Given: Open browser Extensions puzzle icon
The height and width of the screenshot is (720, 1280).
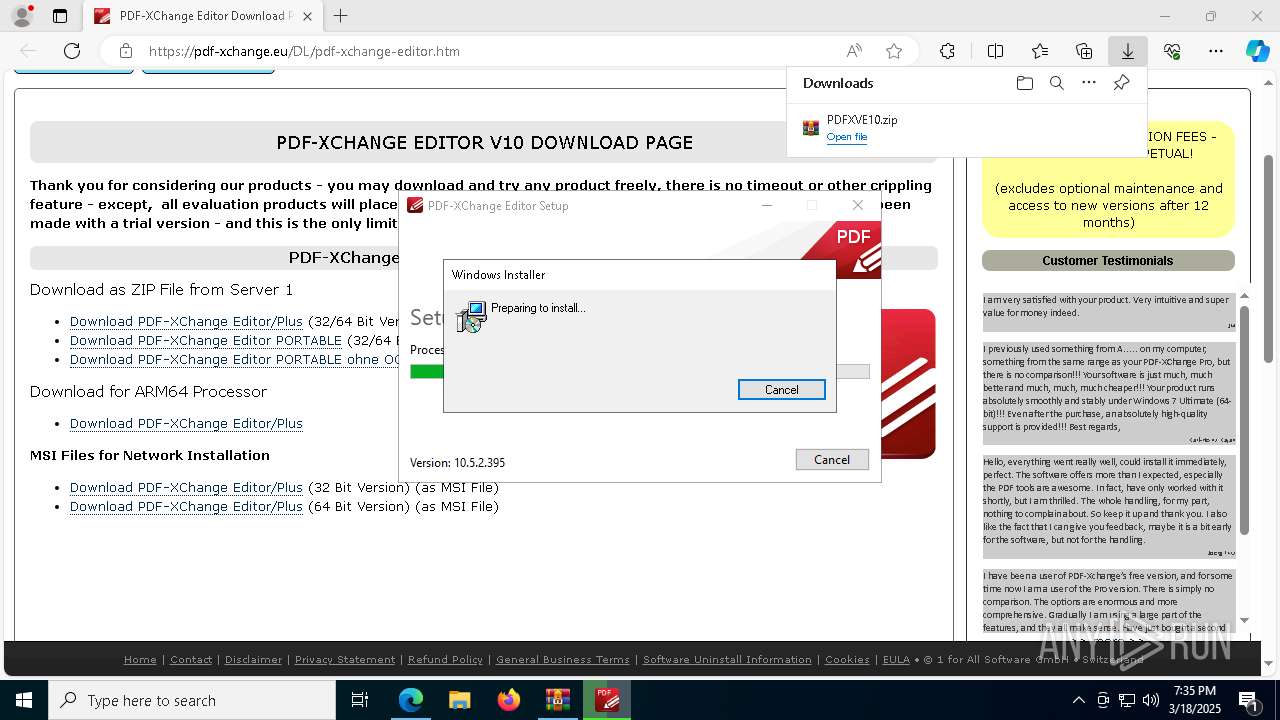Looking at the screenshot, I should (947, 51).
